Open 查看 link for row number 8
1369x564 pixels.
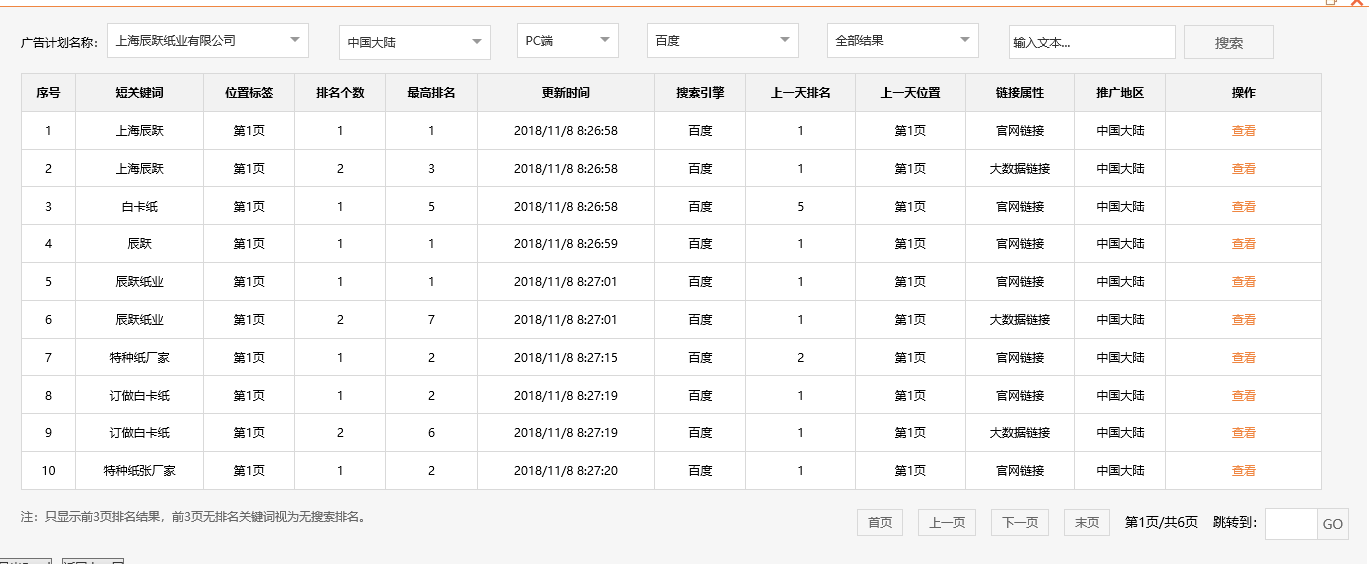point(1243,395)
